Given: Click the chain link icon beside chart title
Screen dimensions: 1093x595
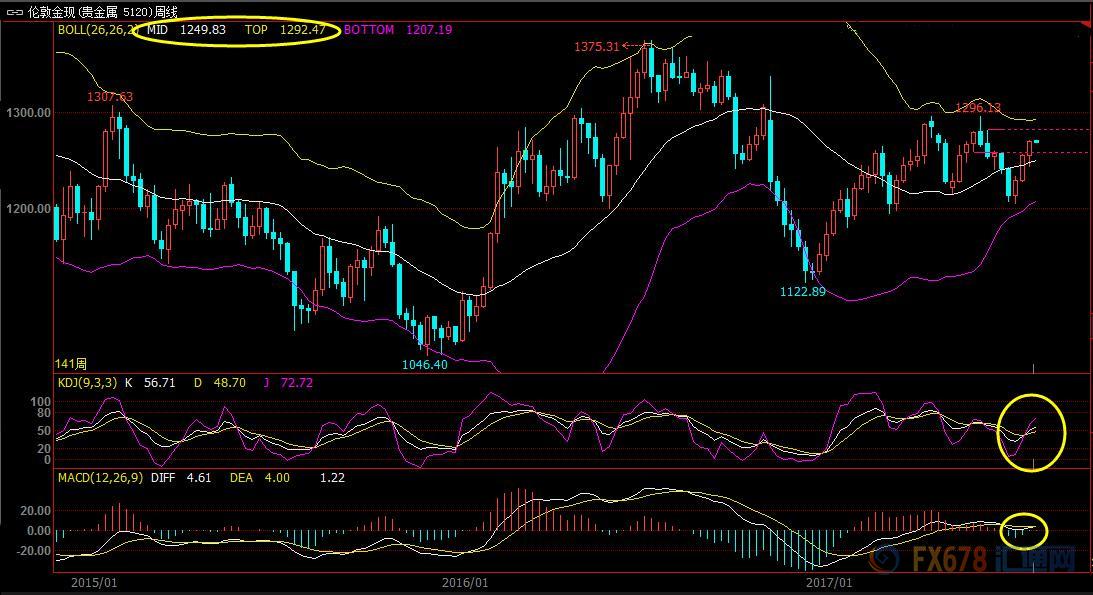Looking at the screenshot, I should (13, 10).
